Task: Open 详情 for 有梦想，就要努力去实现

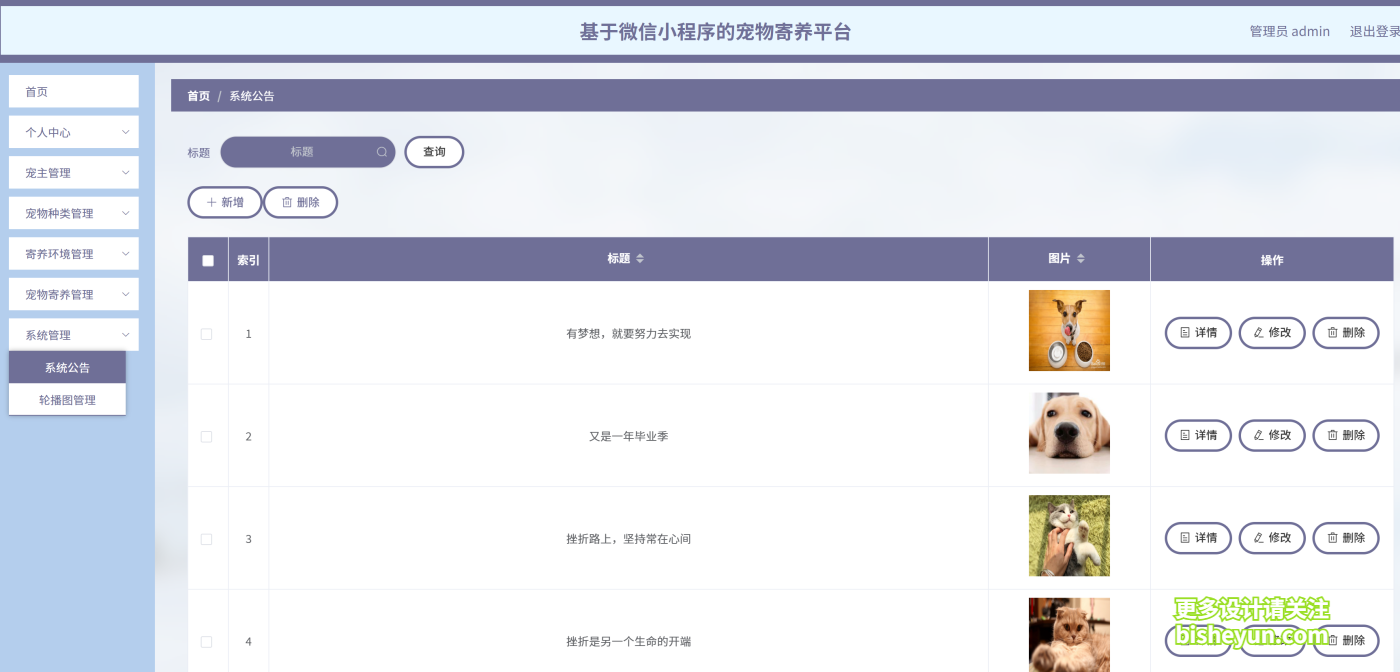Action: pos(1198,333)
